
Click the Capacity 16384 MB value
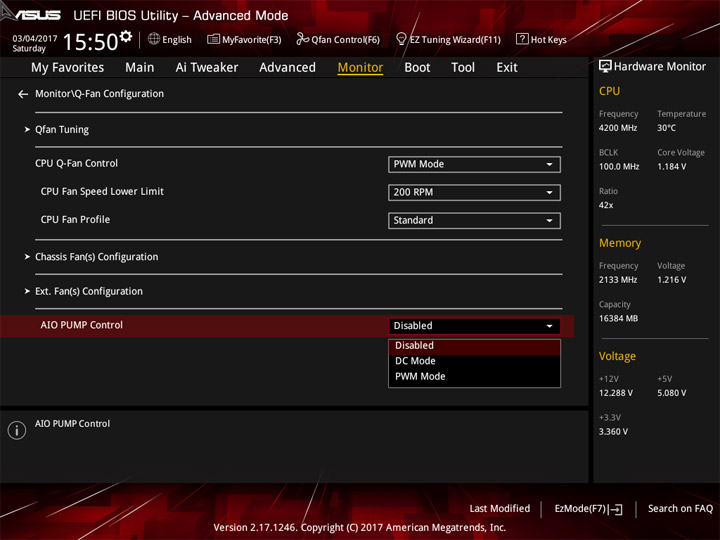[618, 318]
